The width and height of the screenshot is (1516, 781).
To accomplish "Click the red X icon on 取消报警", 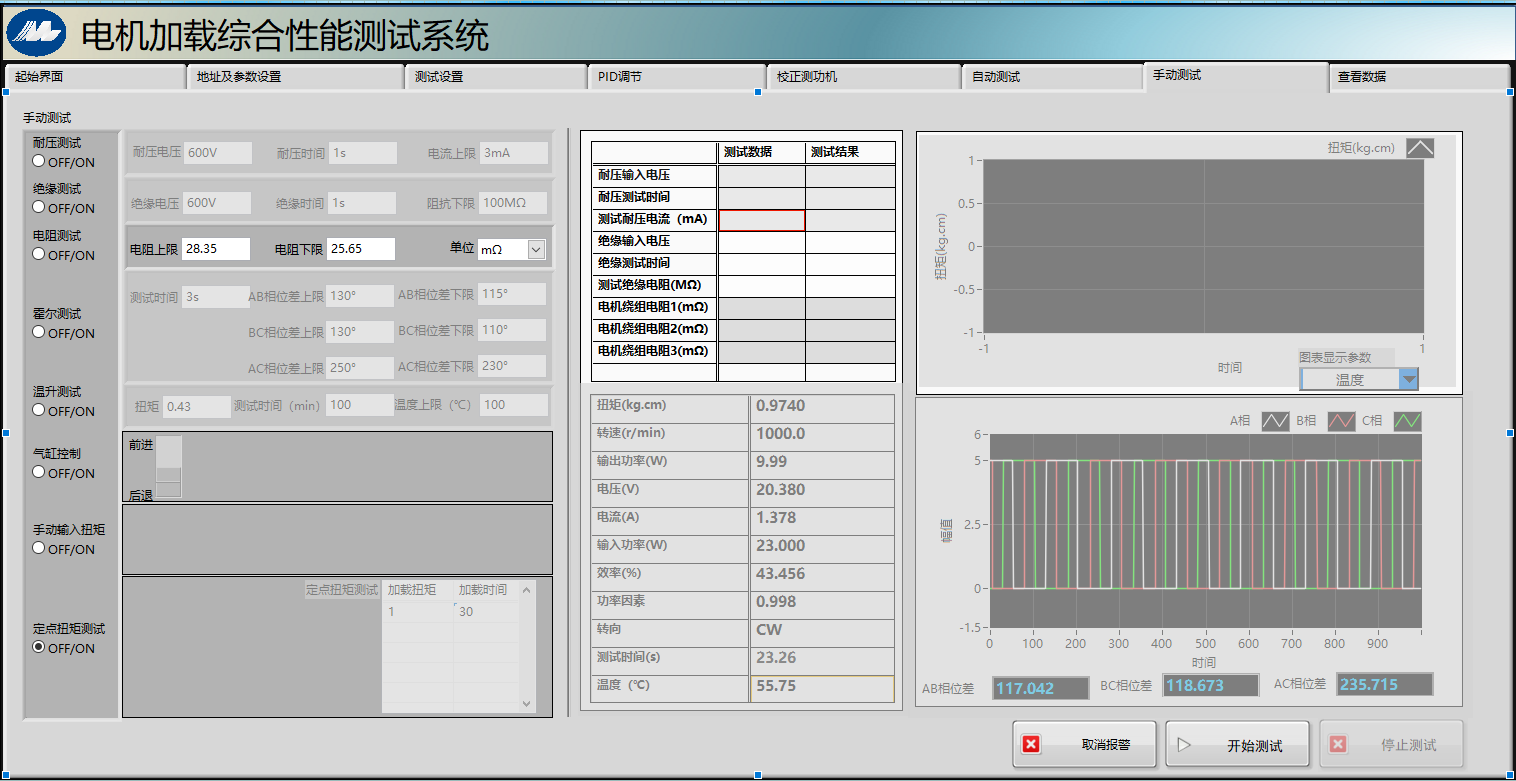I will click(x=1032, y=745).
